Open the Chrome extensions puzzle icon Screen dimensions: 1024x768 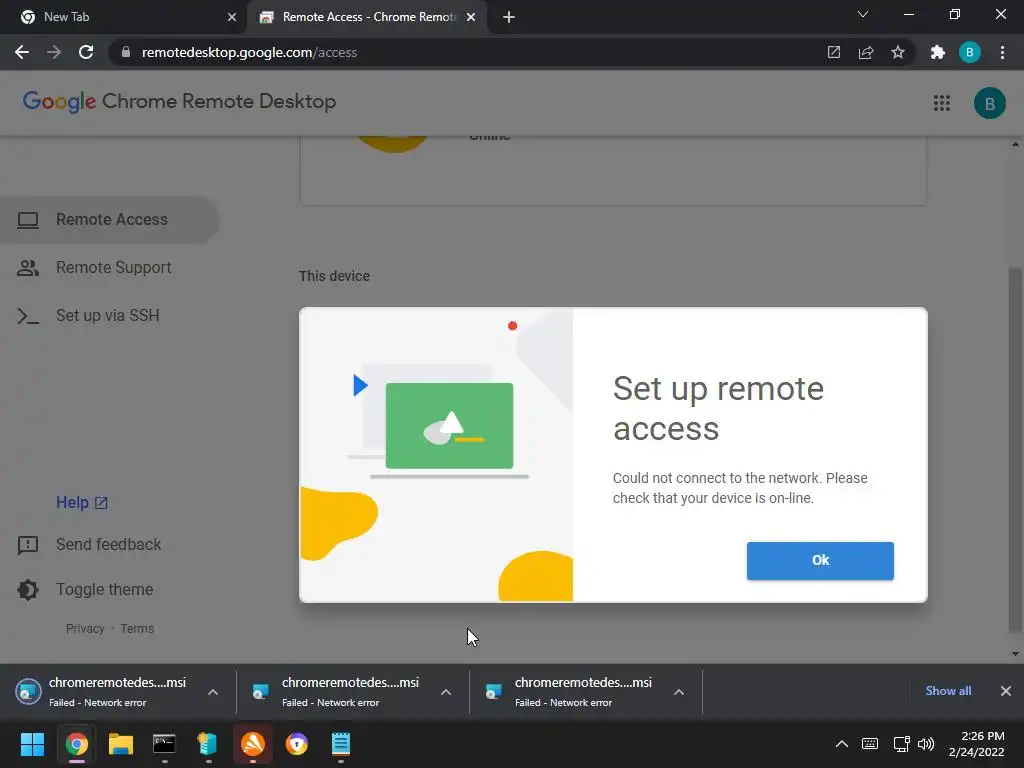937,52
